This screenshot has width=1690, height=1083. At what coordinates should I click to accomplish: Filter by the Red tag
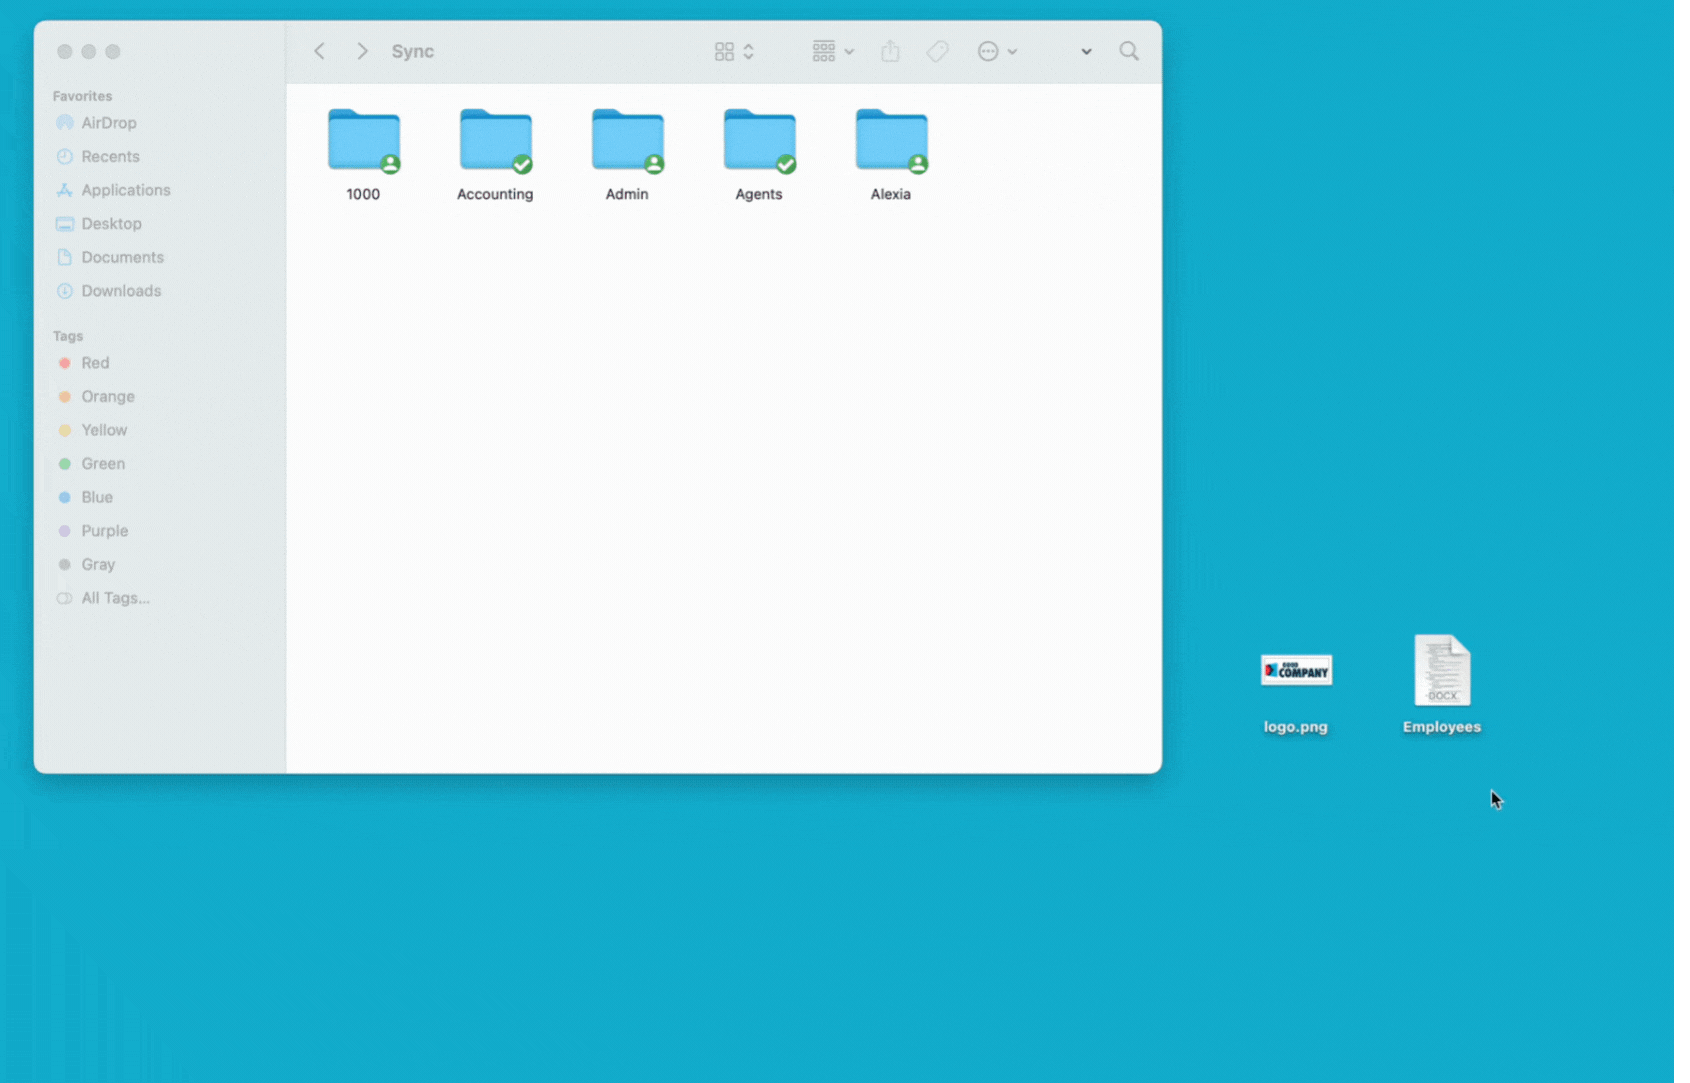point(95,363)
